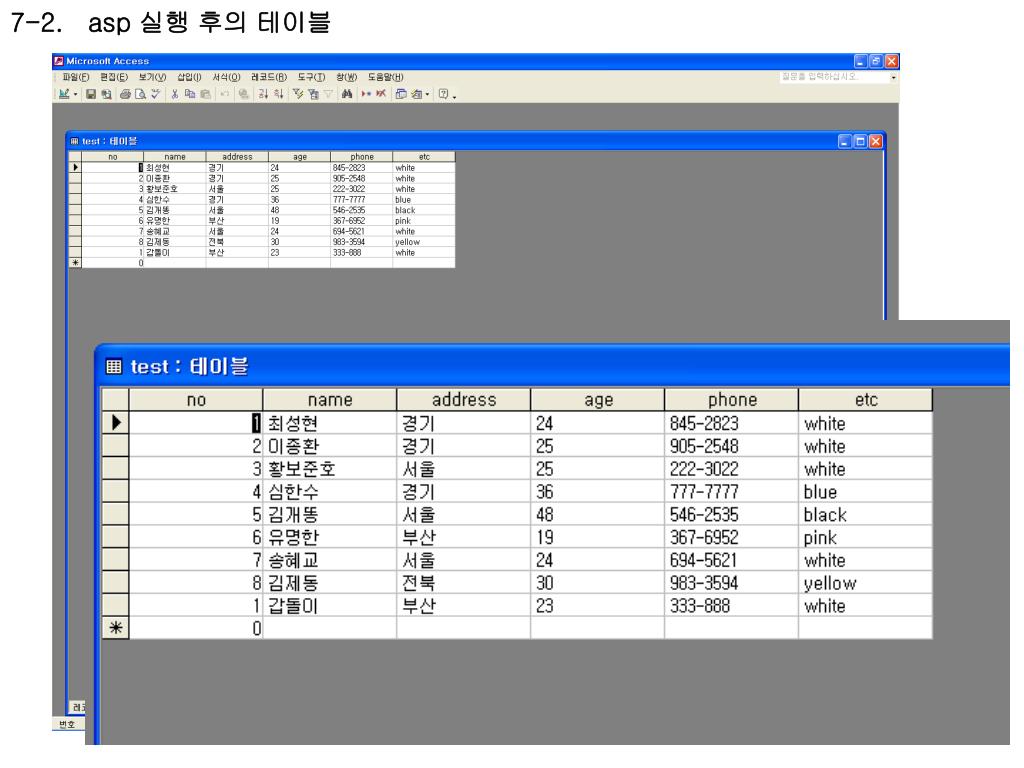Click the help question input box
This screenshot has width=1024, height=768.
click(x=834, y=77)
